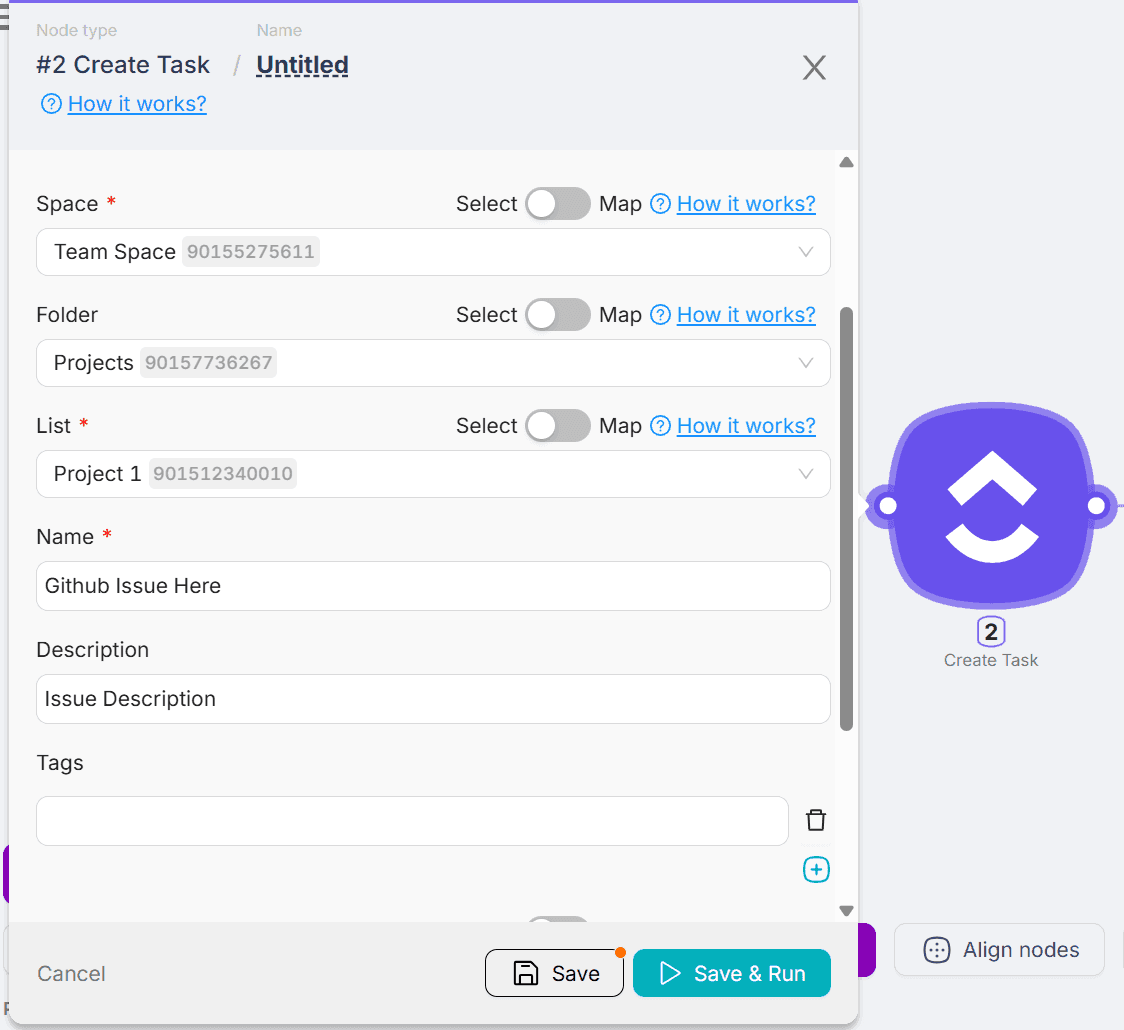The image size is (1124, 1030).
Task: Click the Description field with Issue Description
Action: point(433,699)
